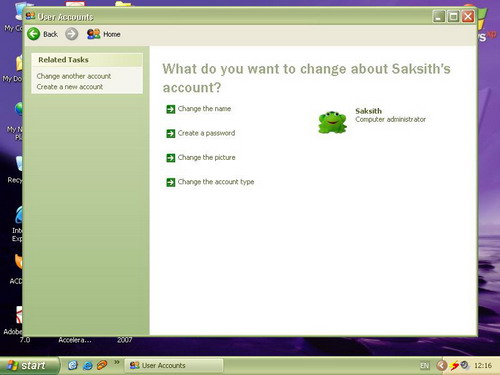Go to User Accounts Home
The width and height of the screenshot is (500, 375).
[103, 34]
